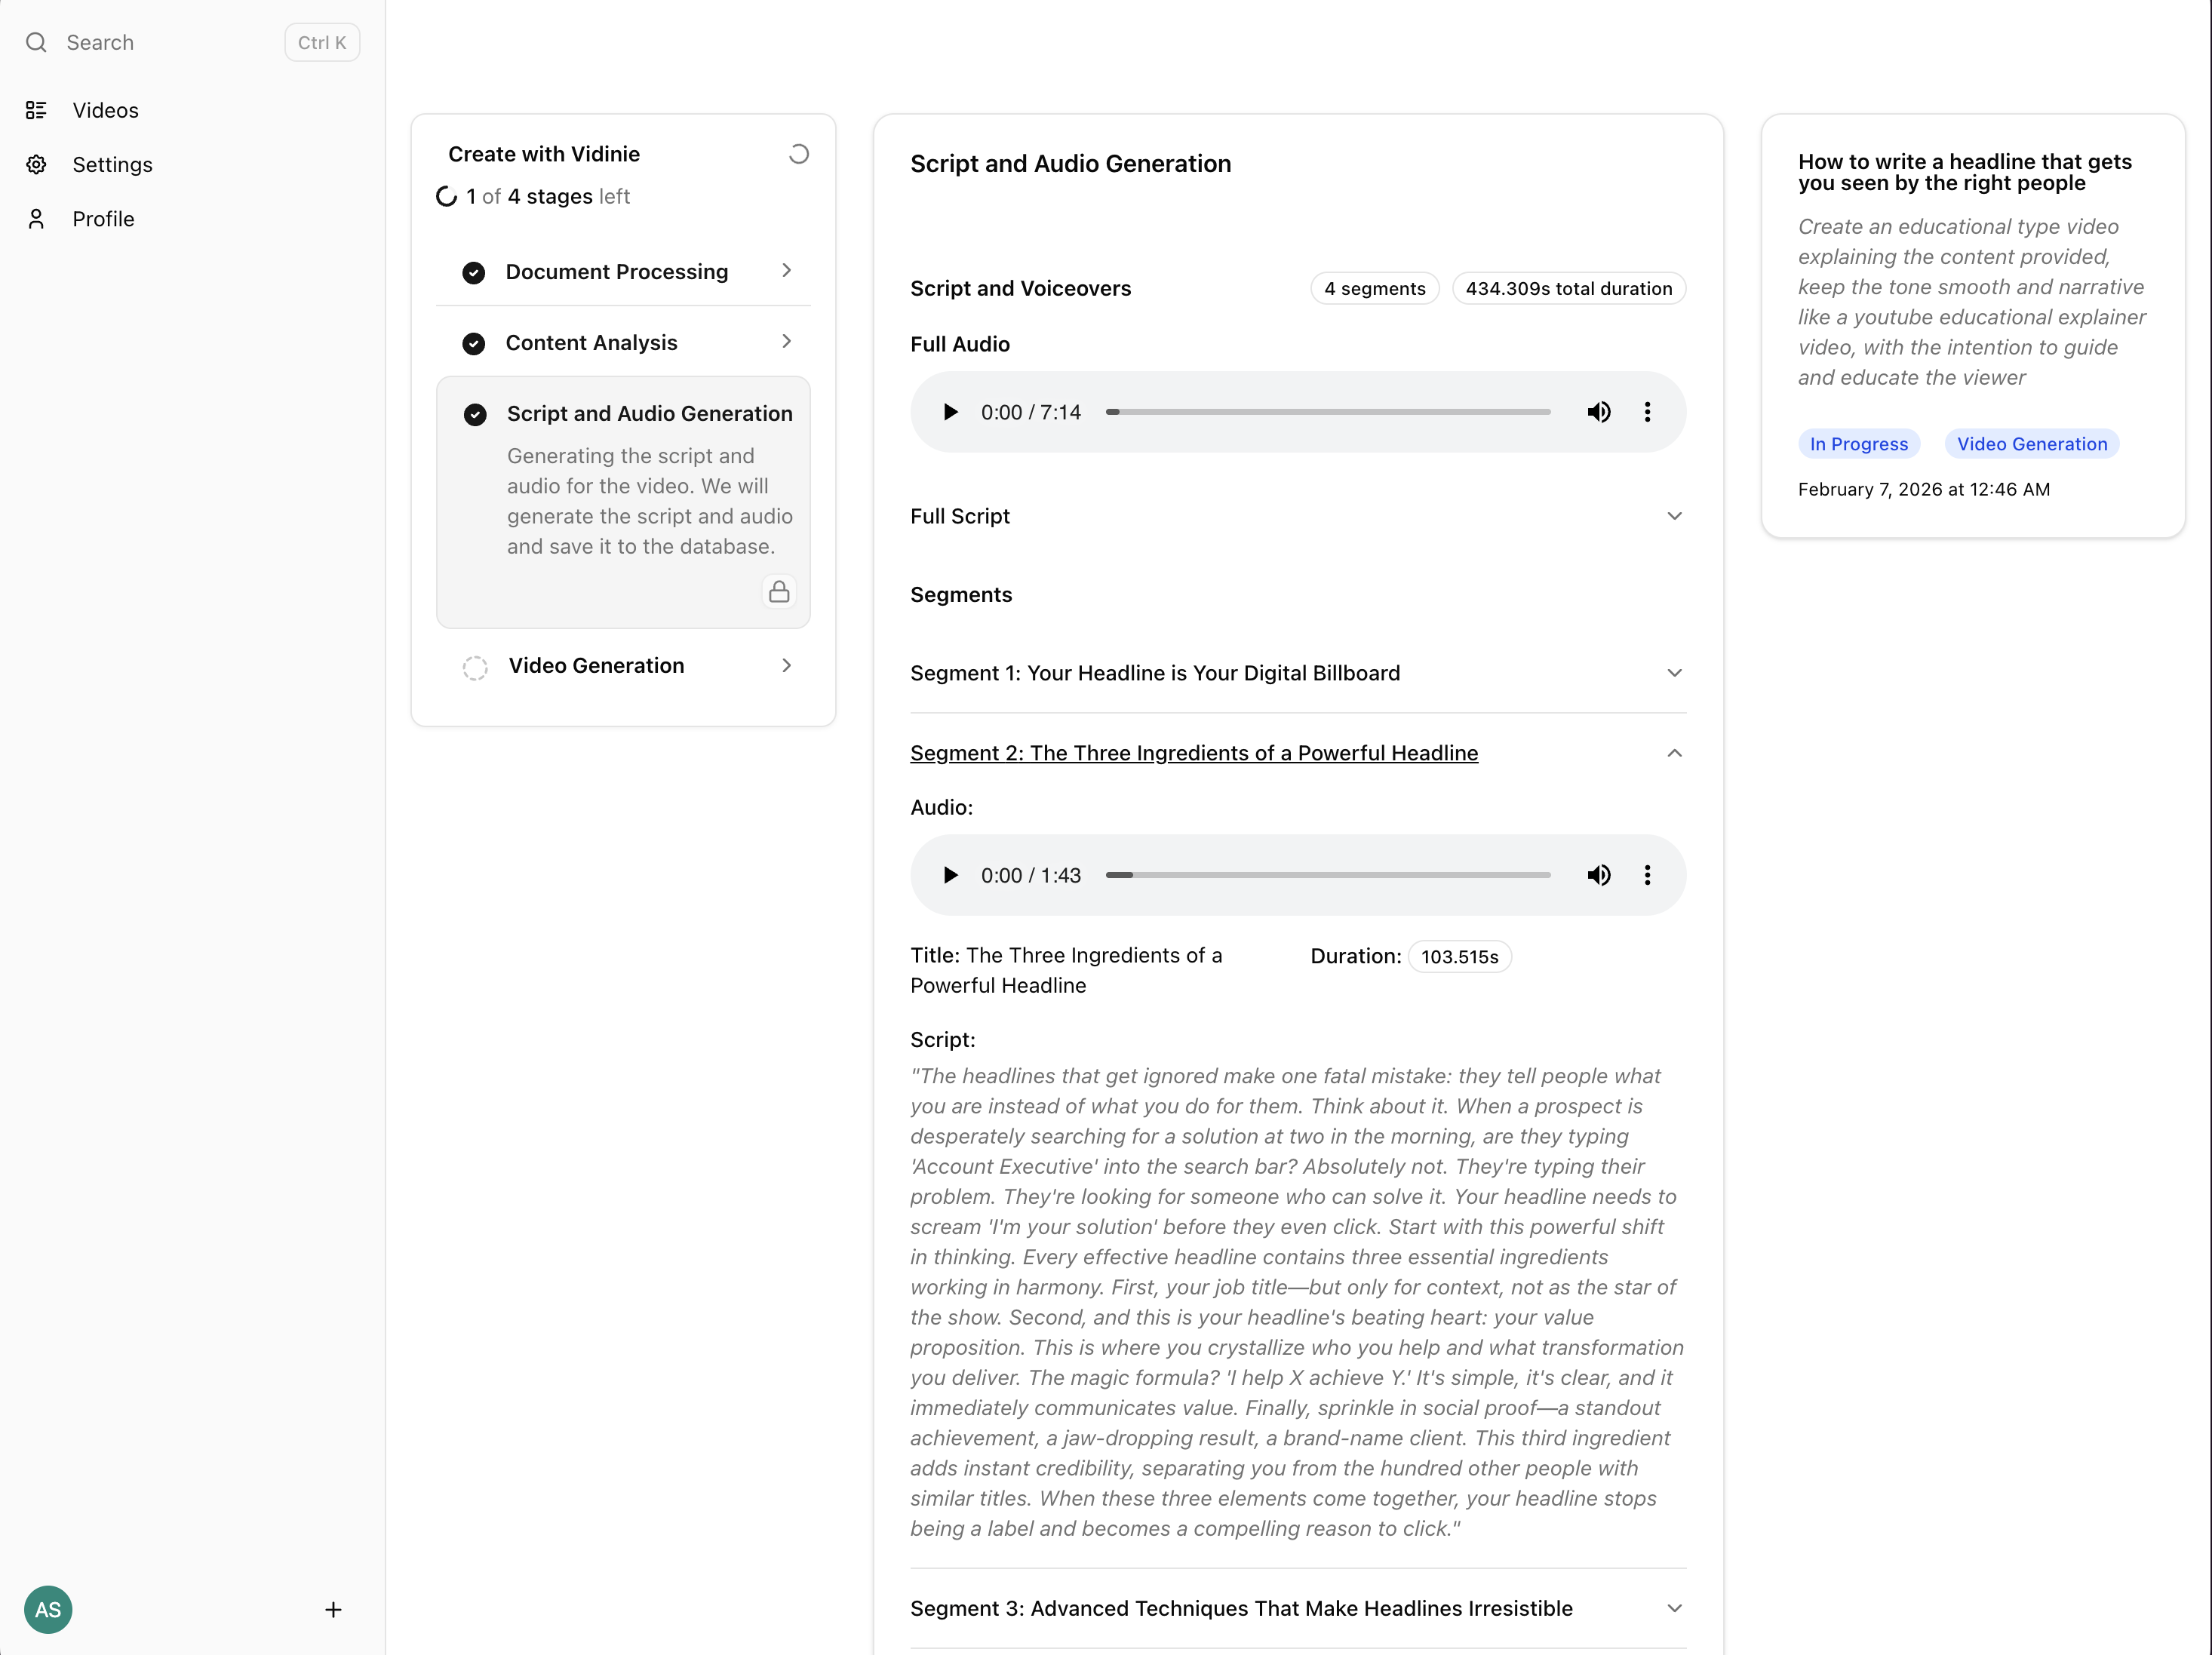Viewport: 2212px width, 1655px height.
Task: Click the lock icon on Script and Audio Generation
Action: tap(779, 591)
